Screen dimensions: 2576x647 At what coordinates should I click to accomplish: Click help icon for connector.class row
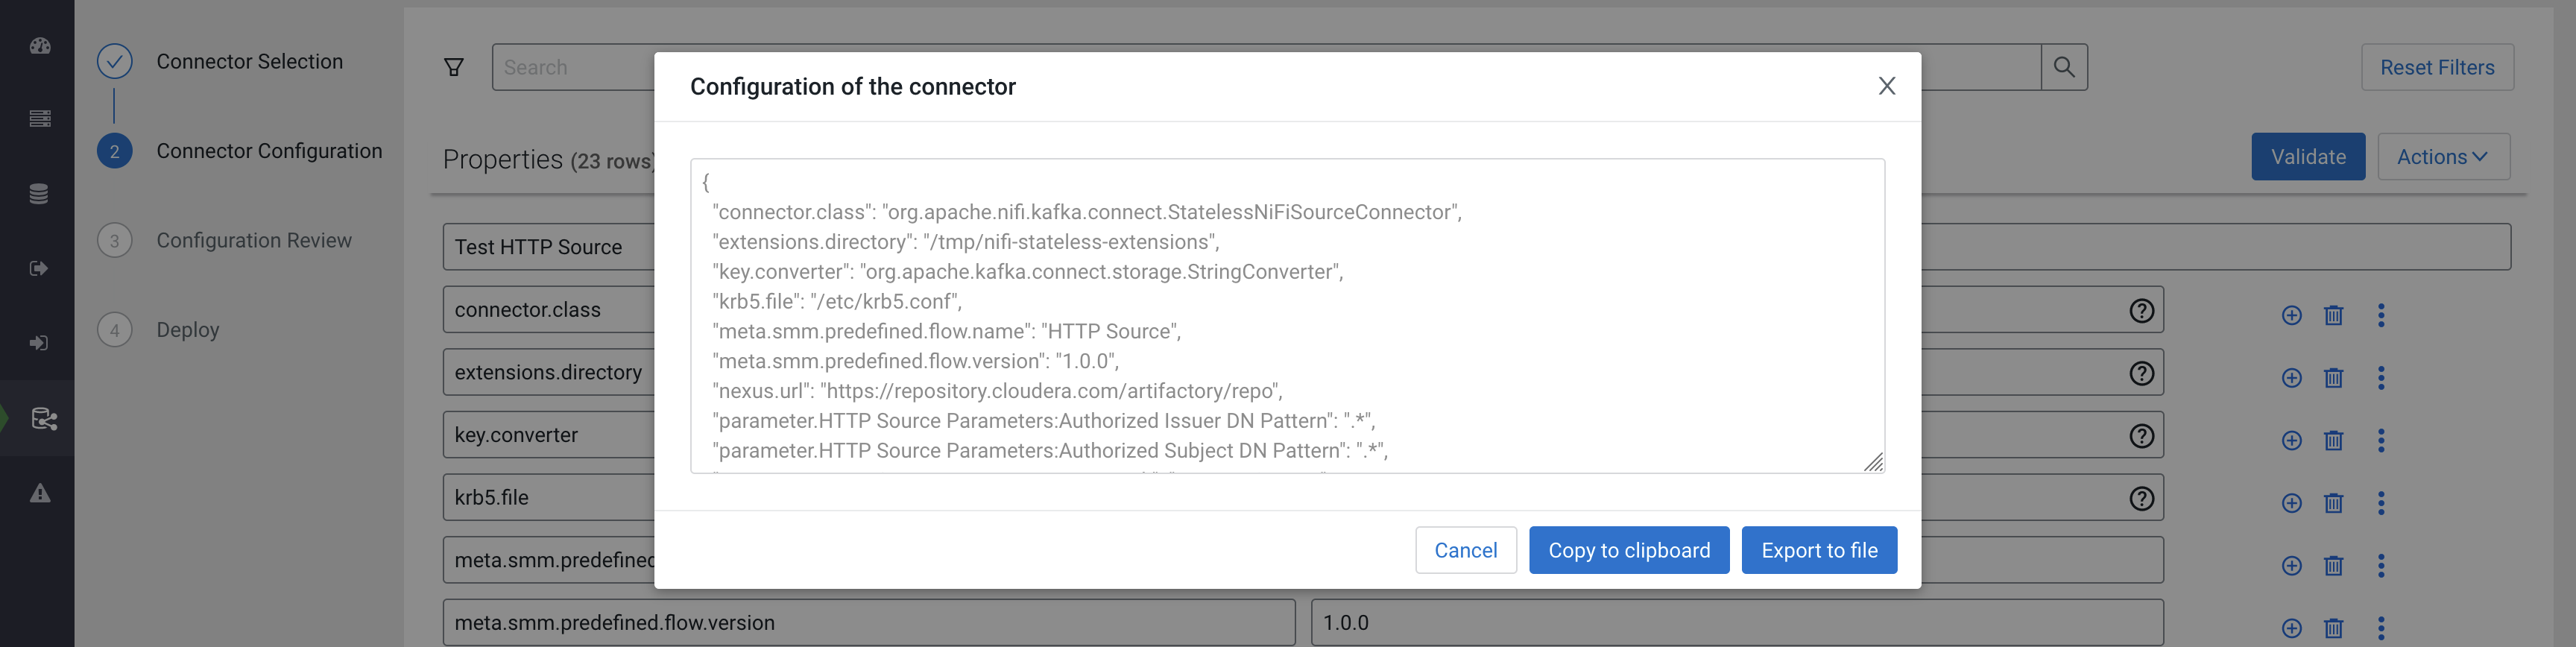coord(2141,311)
